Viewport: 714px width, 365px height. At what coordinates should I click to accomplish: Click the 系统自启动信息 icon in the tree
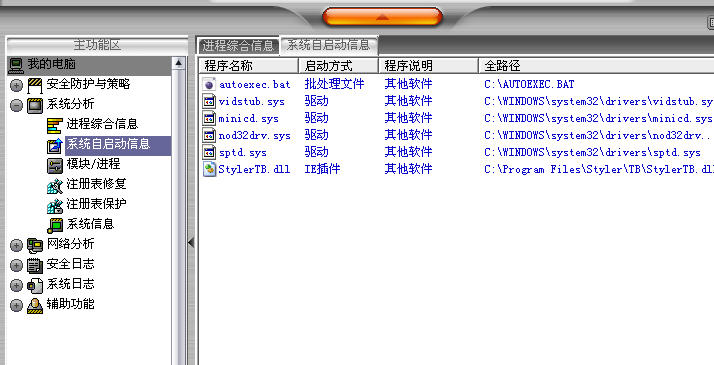click(55, 145)
